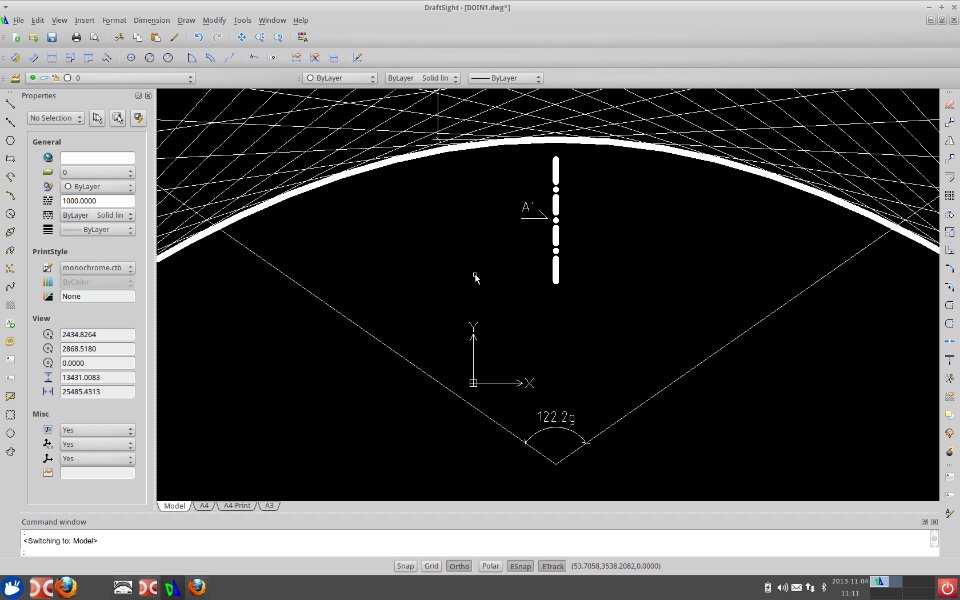Open the No Selection dropdown in Properties

click(56, 118)
